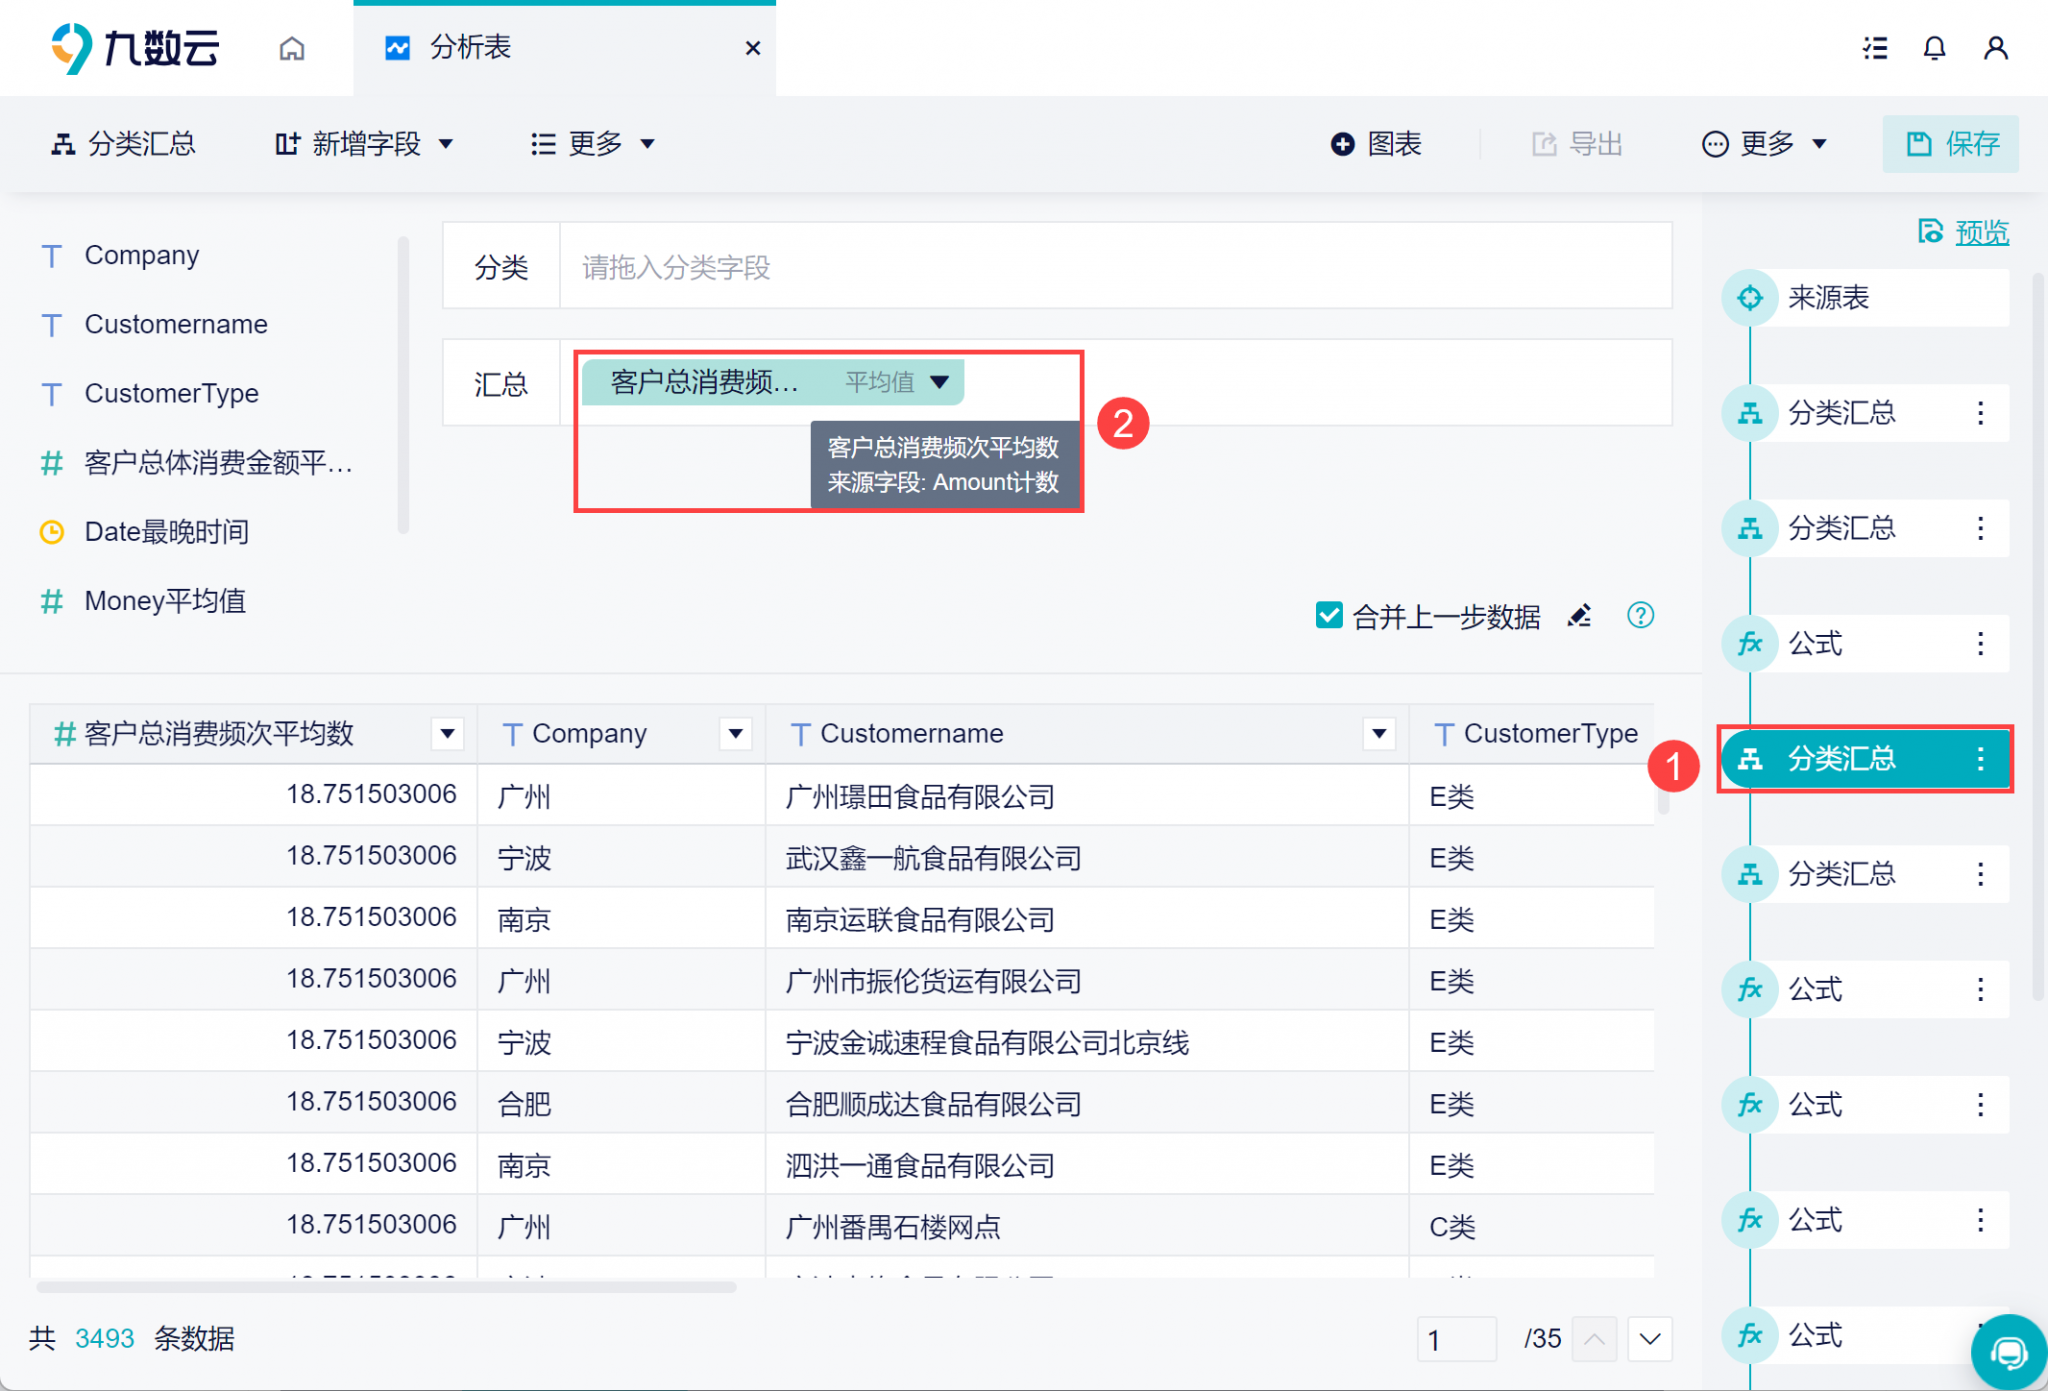Click the page number input field
Image resolution: width=2048 pixels, height=1391 pixels.
(x=1457, y=1339)
